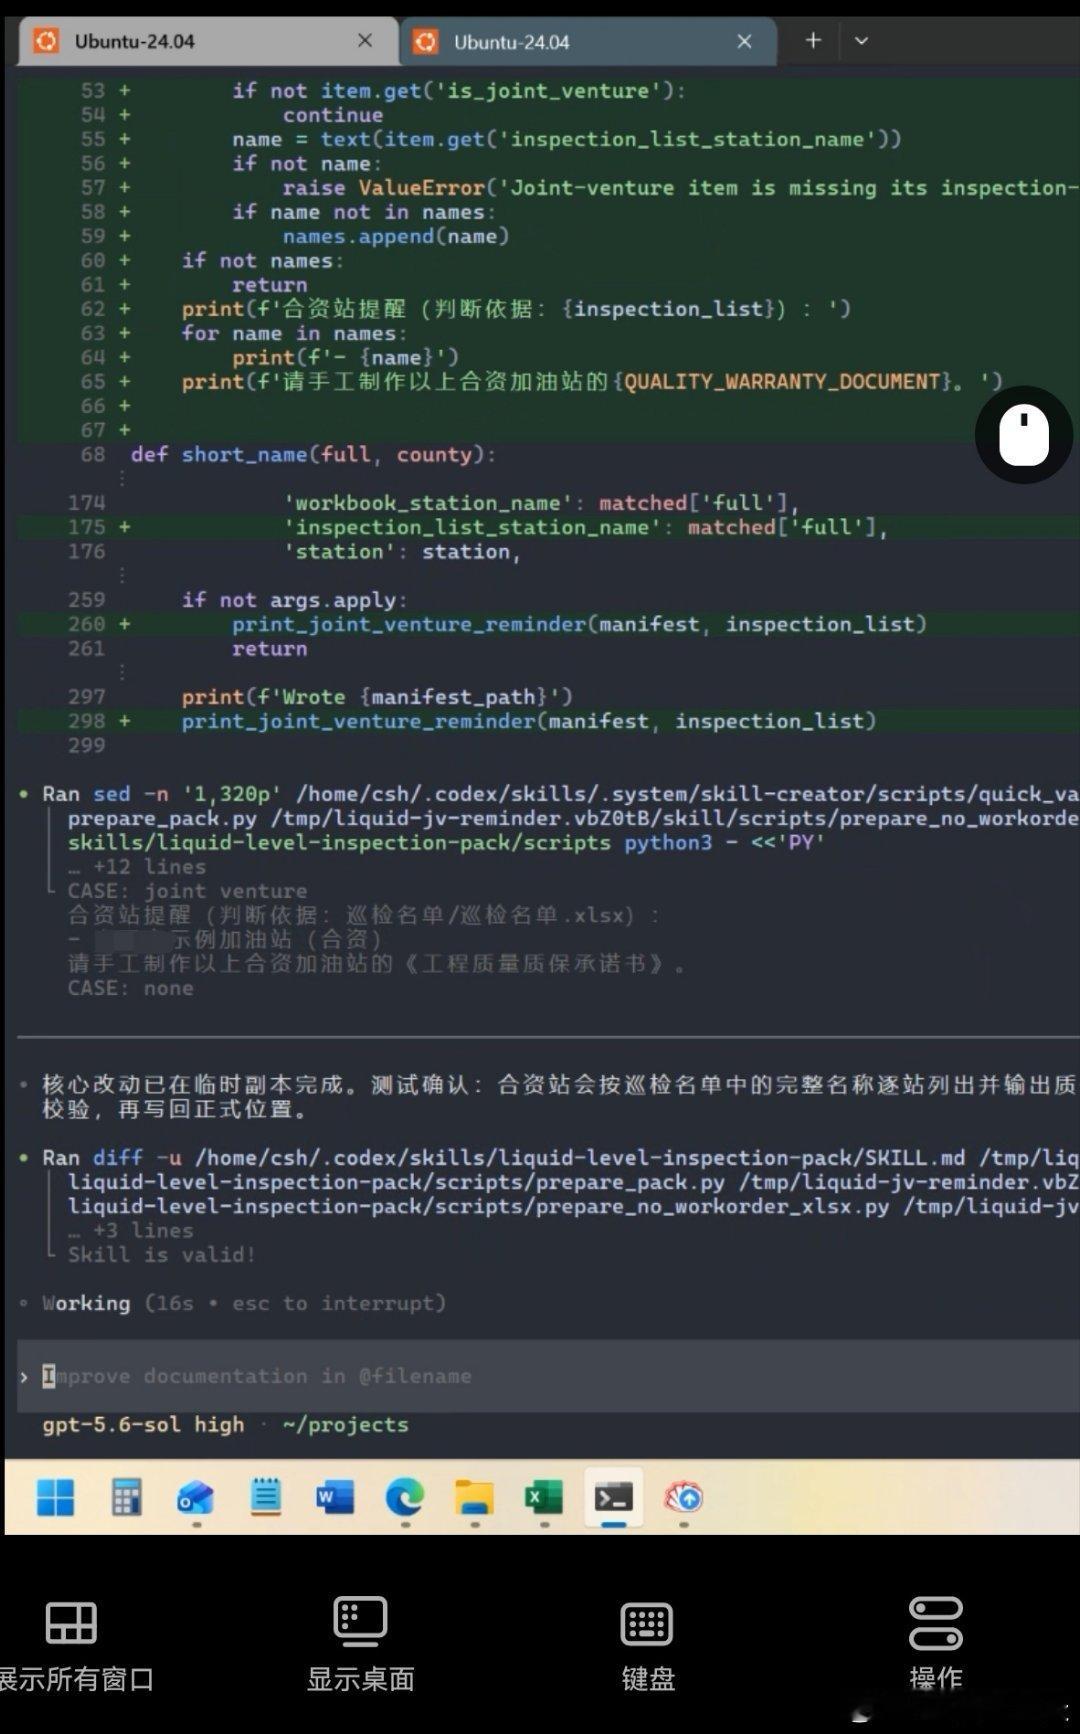Open the 键盘 keyboard
Image resolution: width=1080 pixels, height=1734 pixels.
click(647, 1646)
